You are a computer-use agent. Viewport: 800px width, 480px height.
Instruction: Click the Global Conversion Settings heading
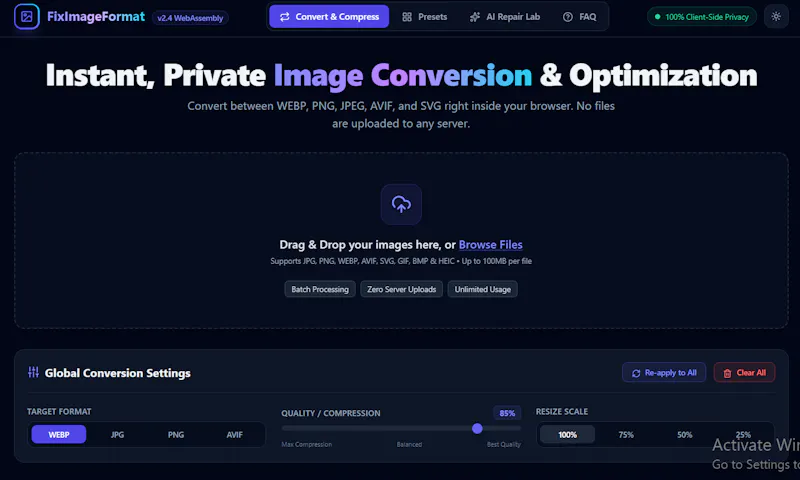click(117, 373)
